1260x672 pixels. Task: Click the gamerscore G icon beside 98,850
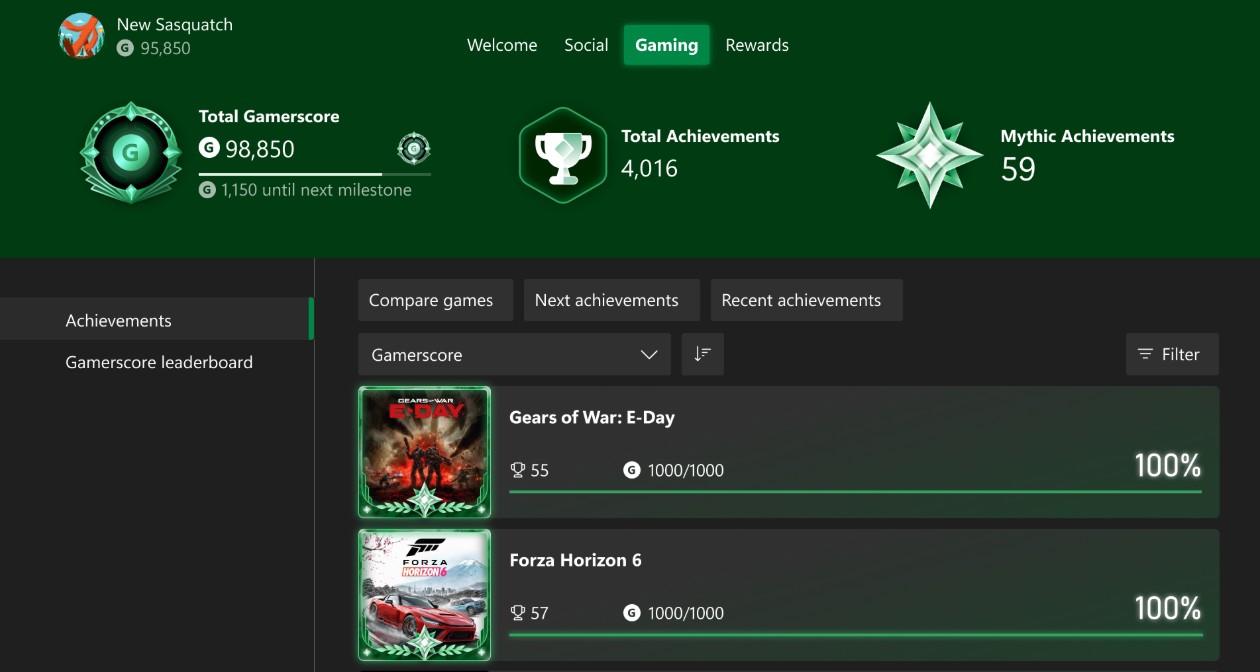(209, 148)
